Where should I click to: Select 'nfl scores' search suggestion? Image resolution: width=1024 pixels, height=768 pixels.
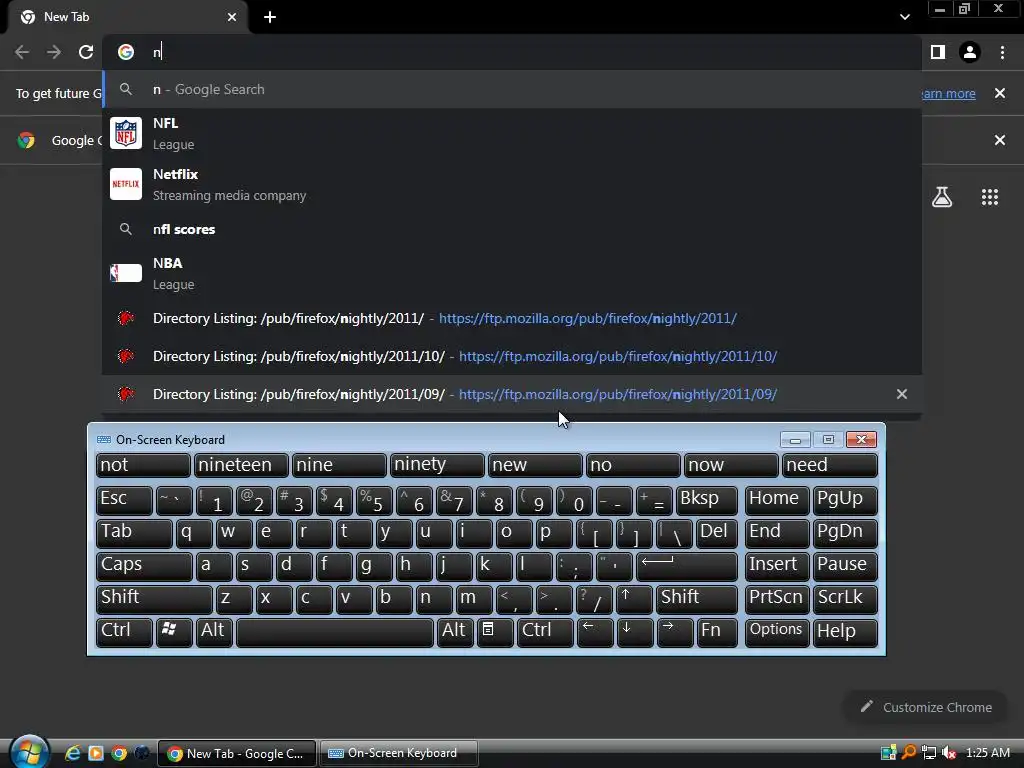coord(512,229)
